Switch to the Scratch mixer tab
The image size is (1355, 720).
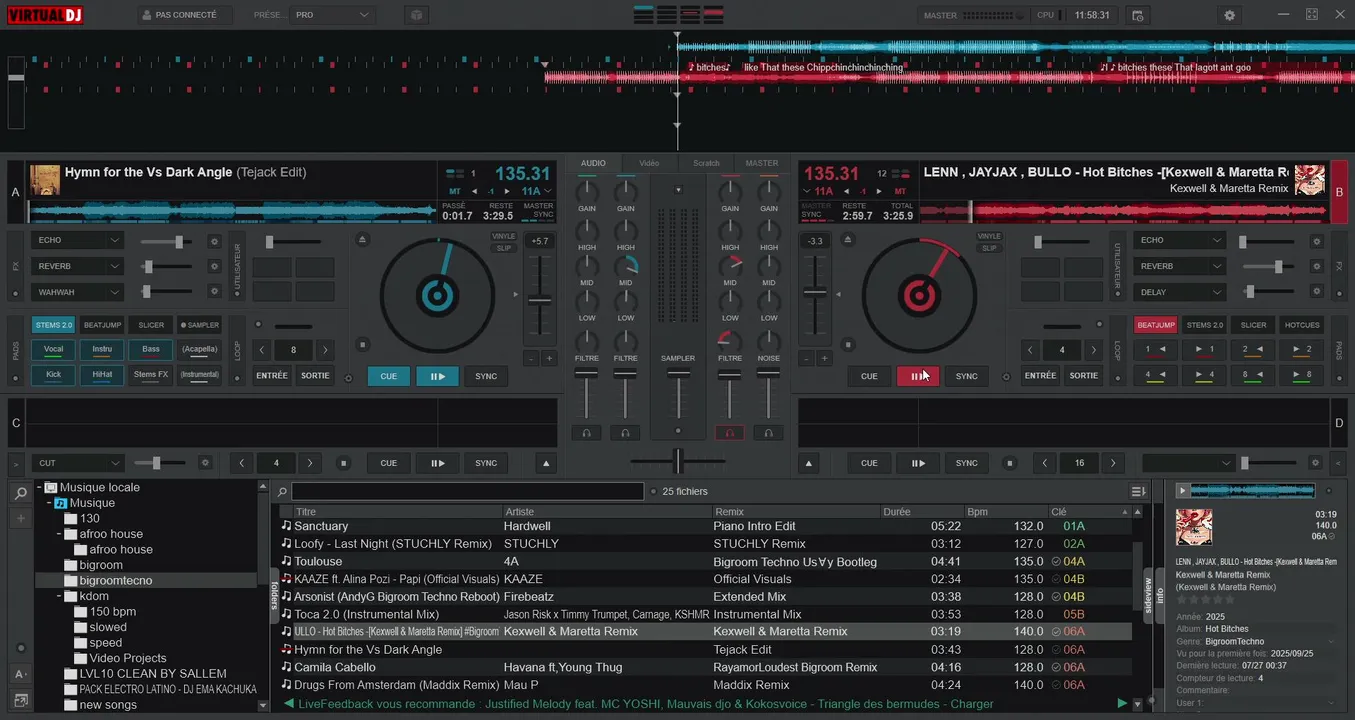[706, 163]
